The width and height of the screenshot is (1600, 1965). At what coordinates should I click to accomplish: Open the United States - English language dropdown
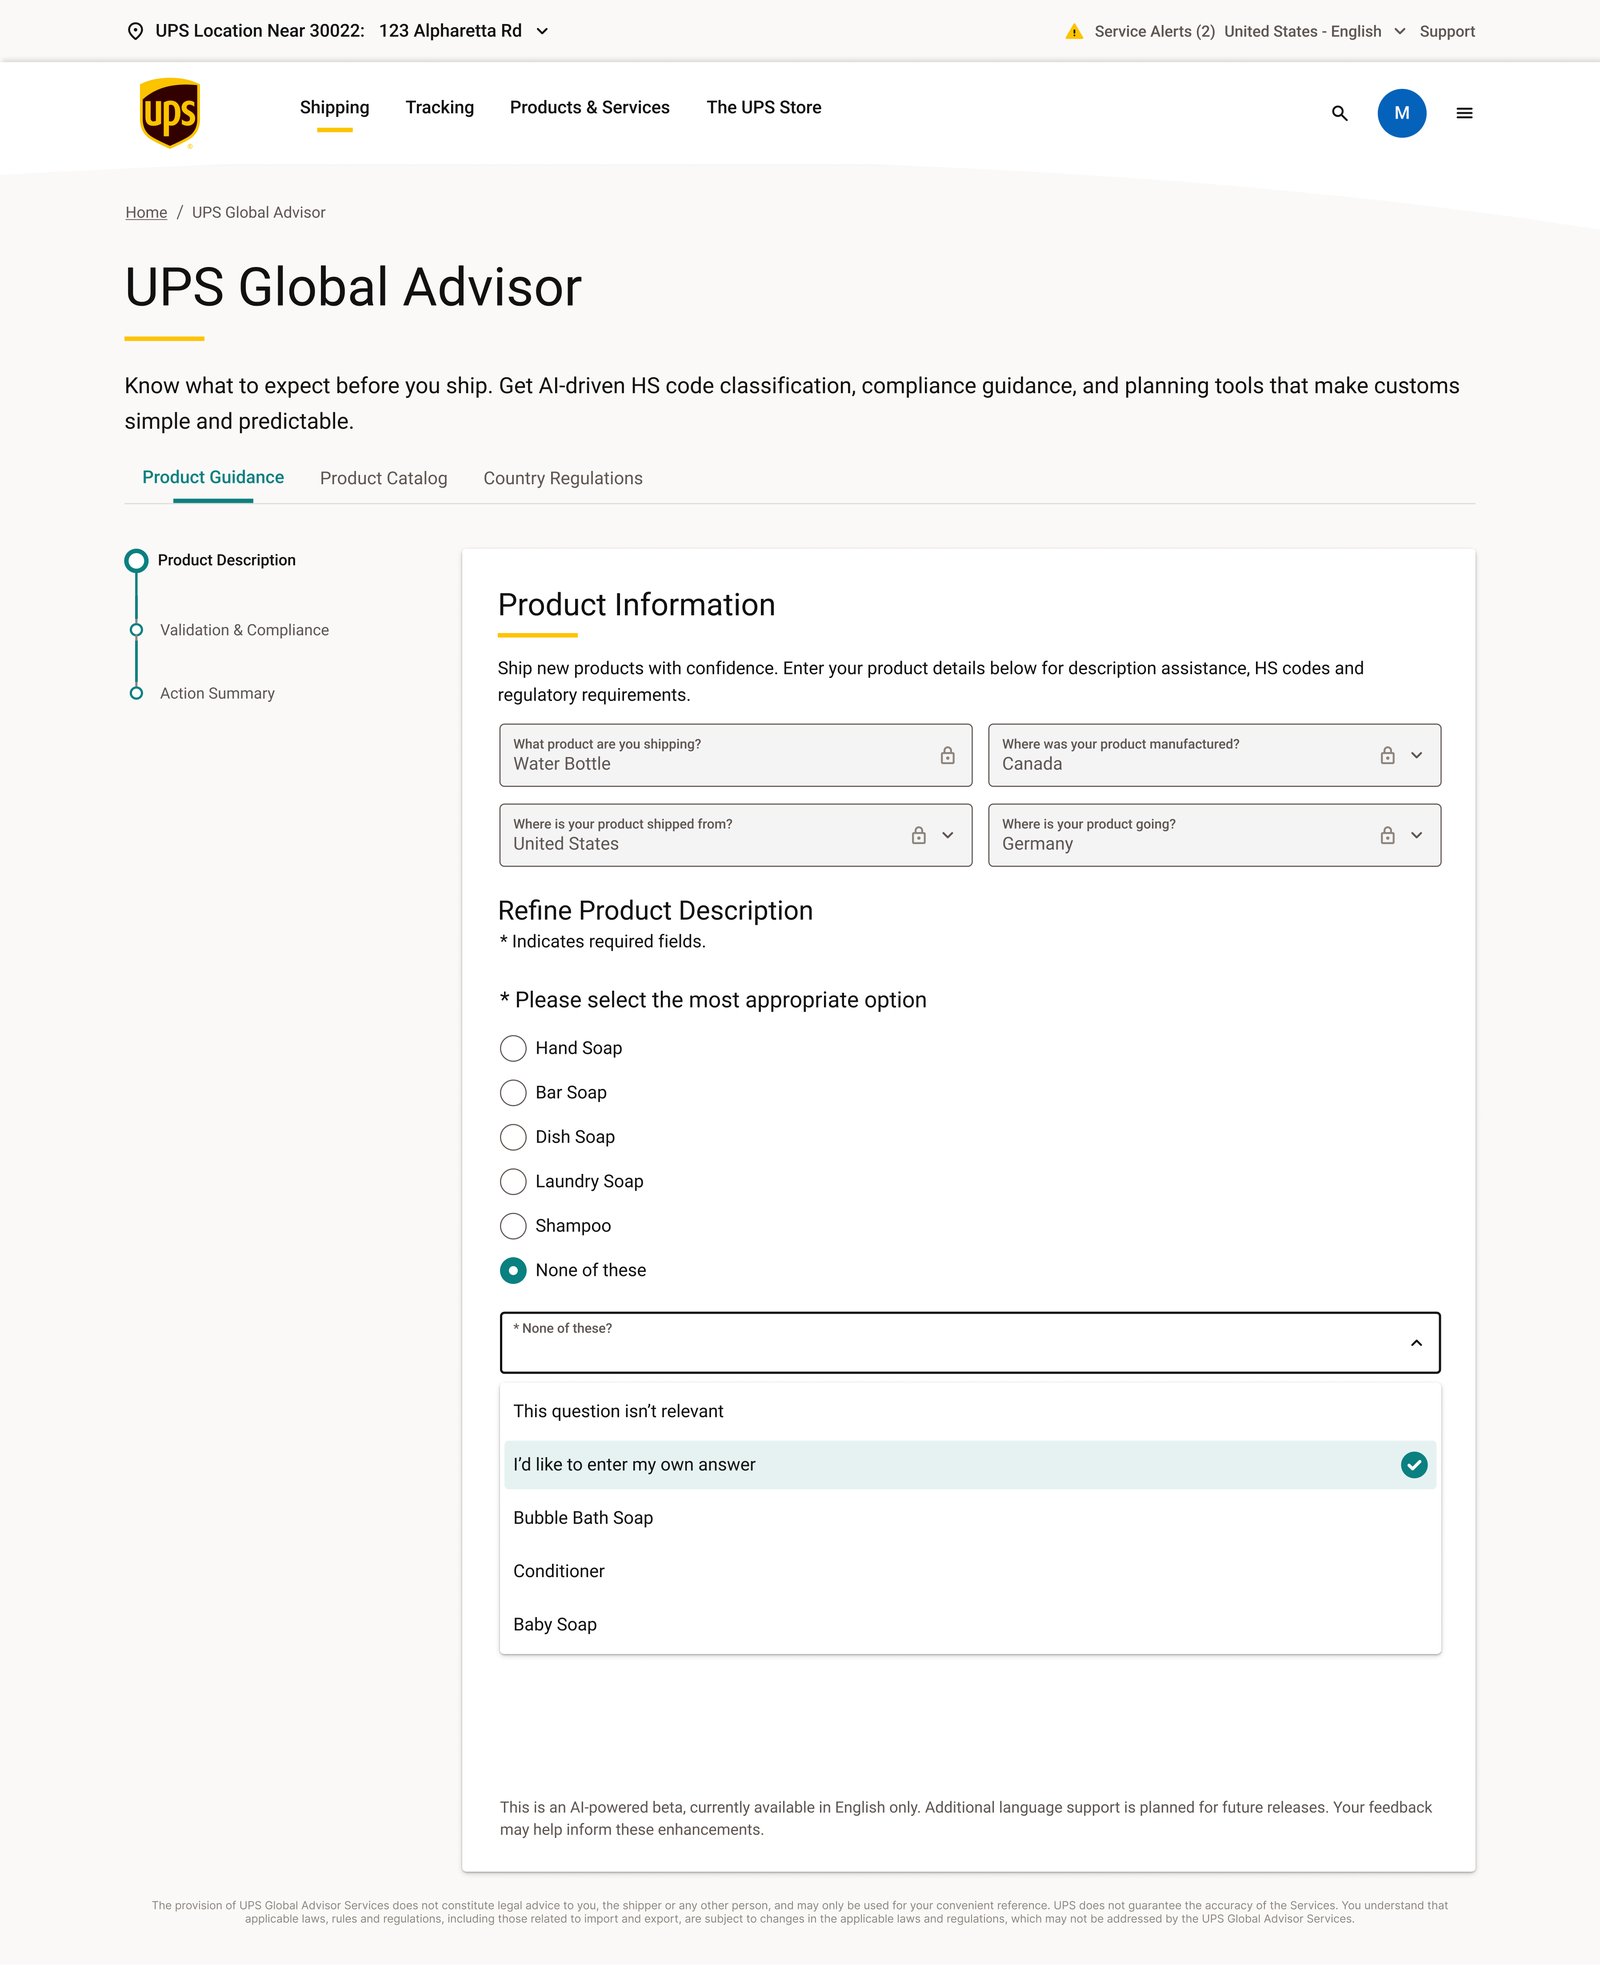pos(1314,31)
